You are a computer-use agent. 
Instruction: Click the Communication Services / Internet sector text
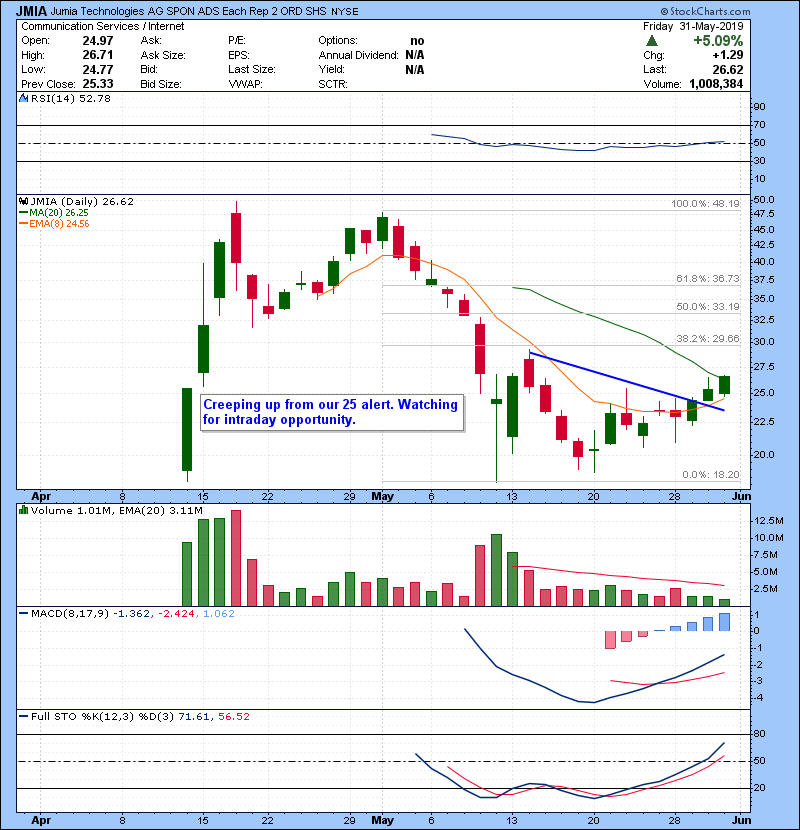click(x=103, y=26)
